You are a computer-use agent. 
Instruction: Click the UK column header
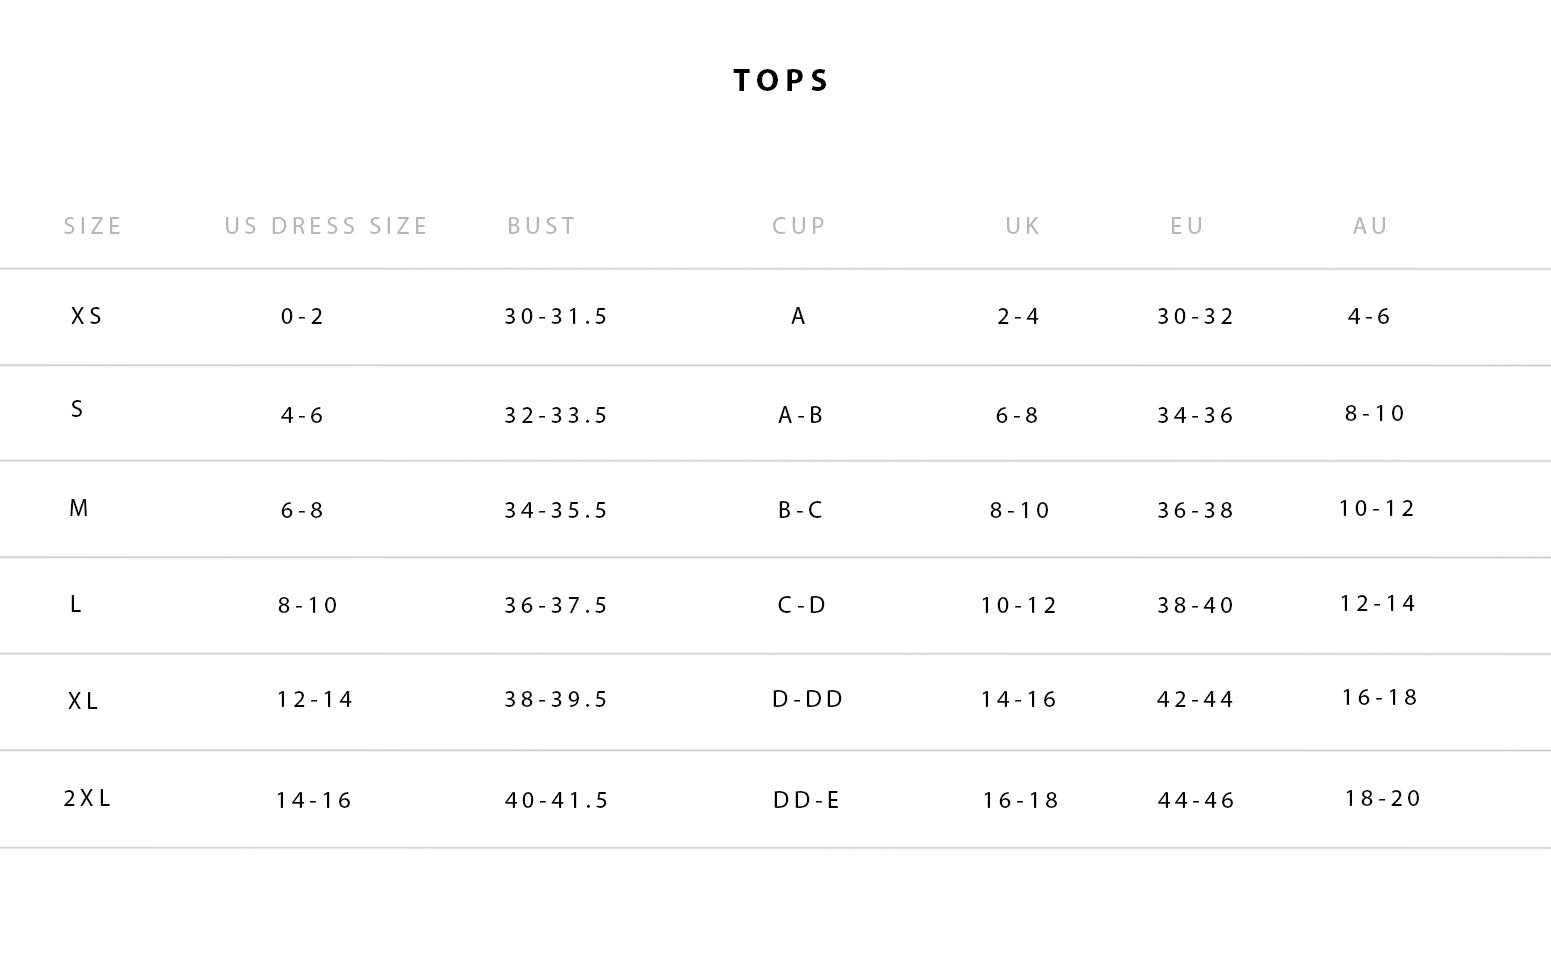1023,226
